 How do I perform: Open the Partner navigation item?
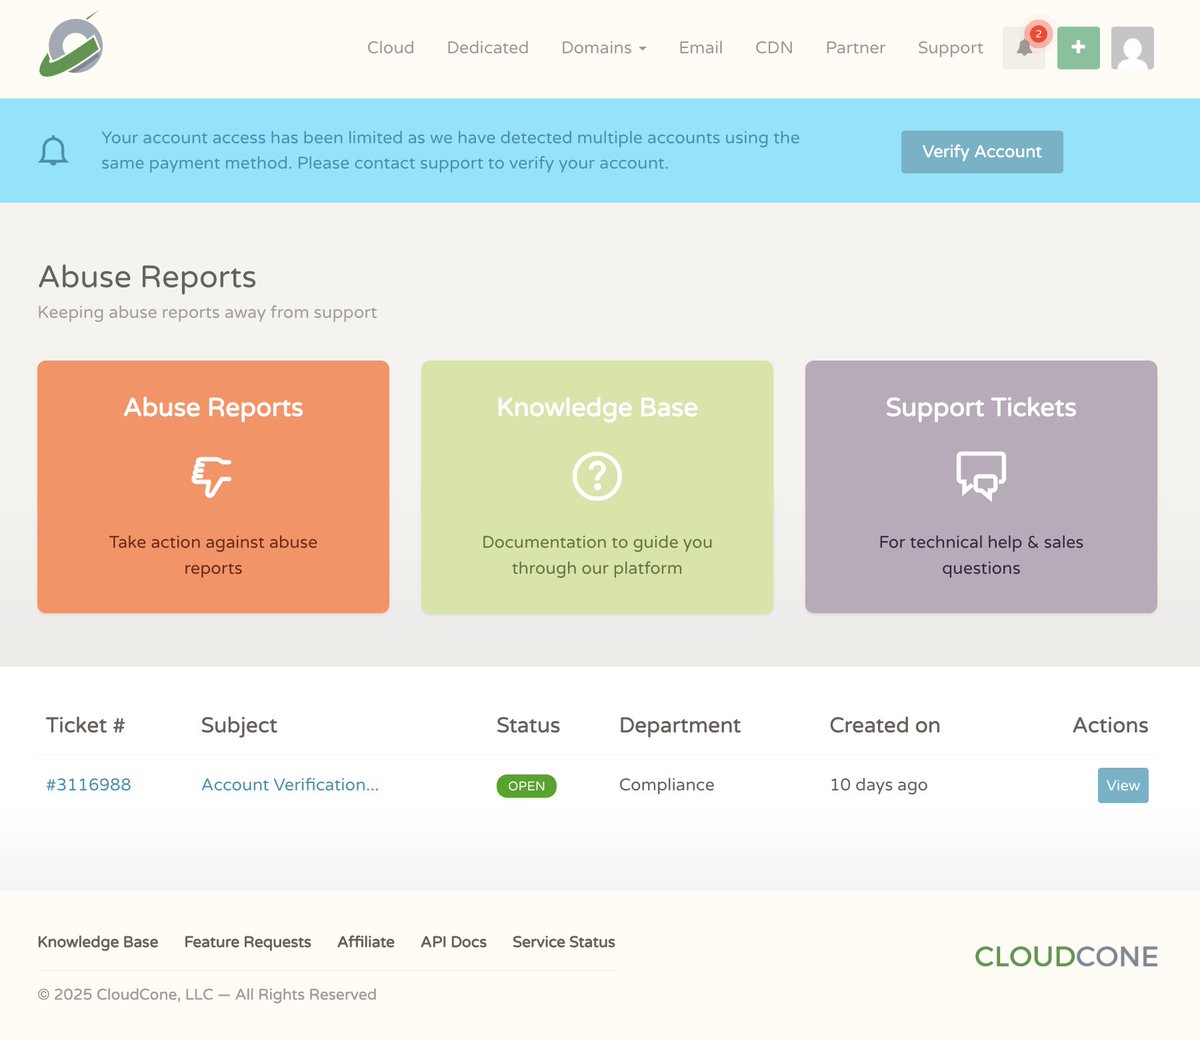(855, 48)
